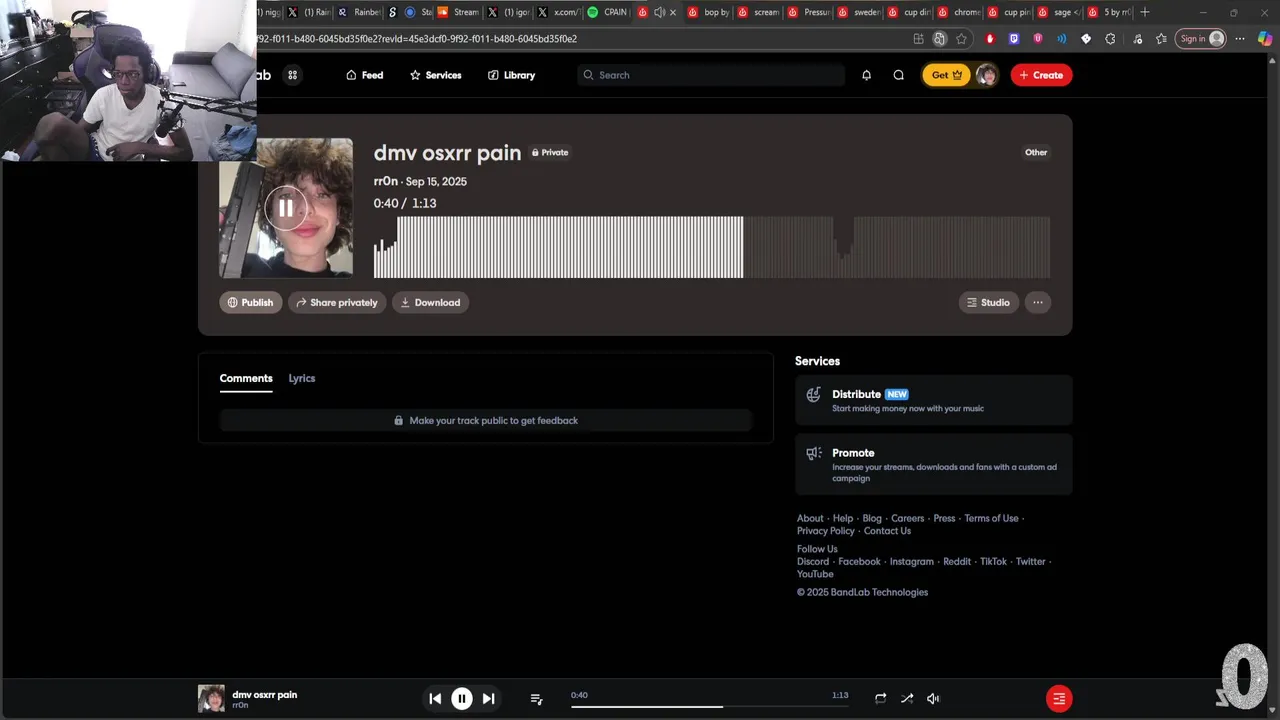The height and width of the screenshot is (720, 1280).
Task: Open the Library page
Action: (511, 75)
